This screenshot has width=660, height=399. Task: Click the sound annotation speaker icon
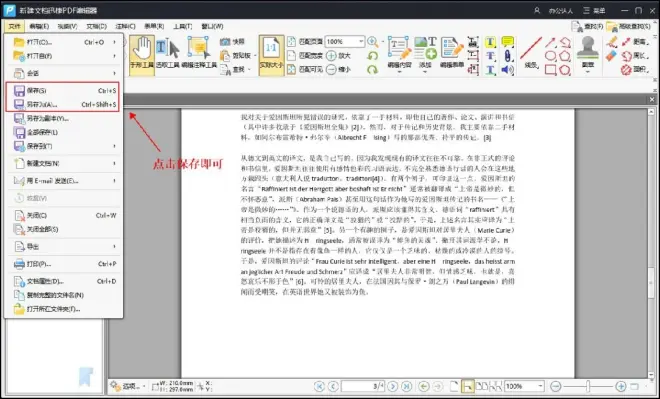coord(508,69)
